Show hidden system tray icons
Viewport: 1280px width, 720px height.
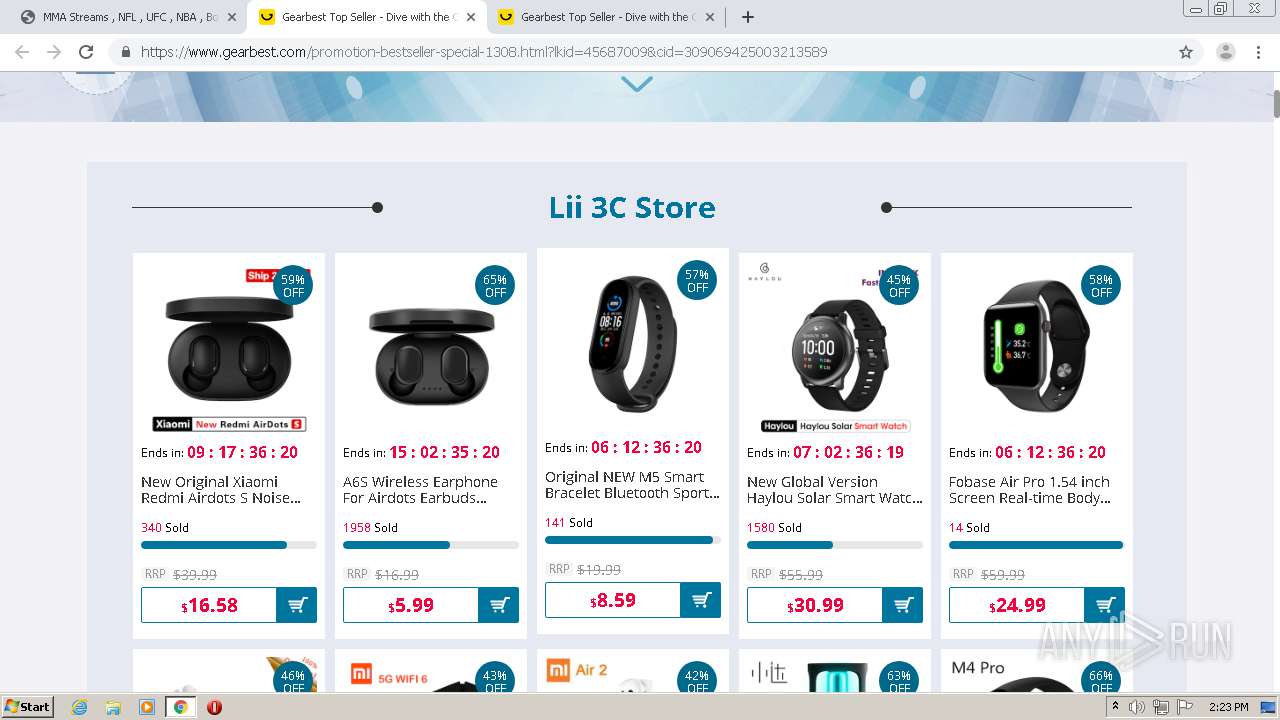pyautogui.click(x=1115, y=707)
